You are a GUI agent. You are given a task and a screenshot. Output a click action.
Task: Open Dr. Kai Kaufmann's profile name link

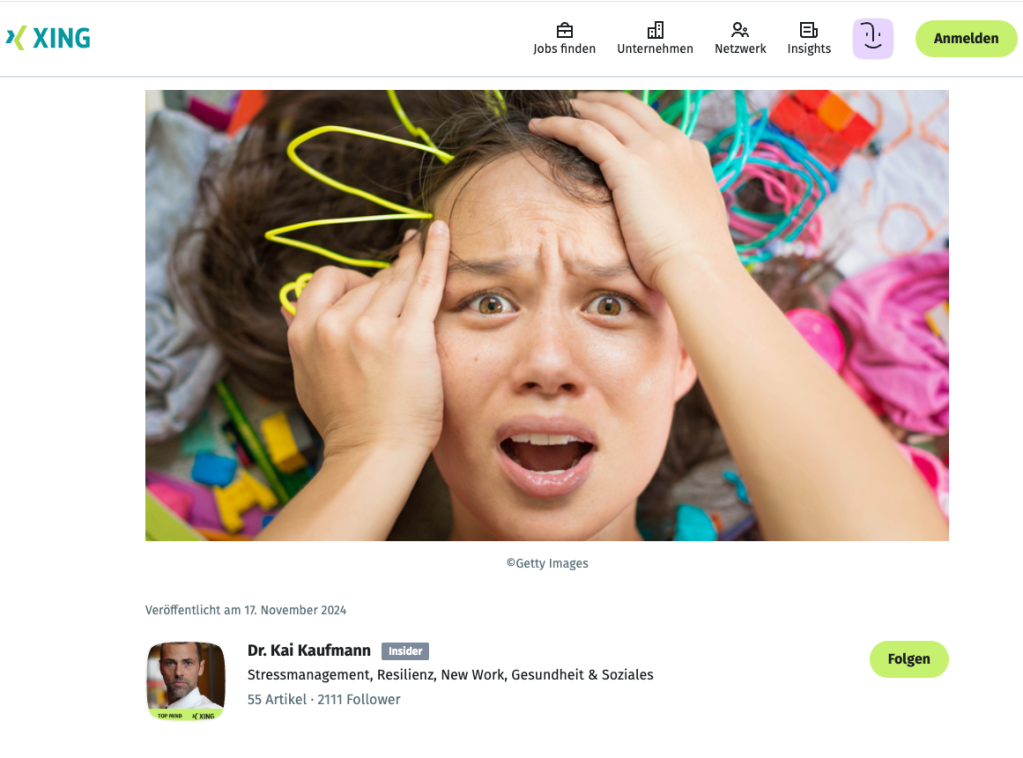309,650
